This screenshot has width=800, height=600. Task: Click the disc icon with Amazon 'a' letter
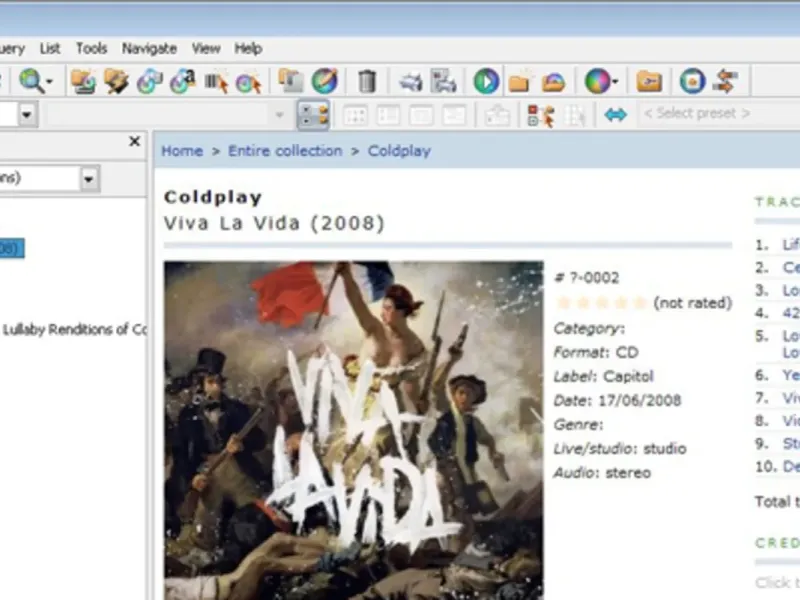click(x=183, y=82)
